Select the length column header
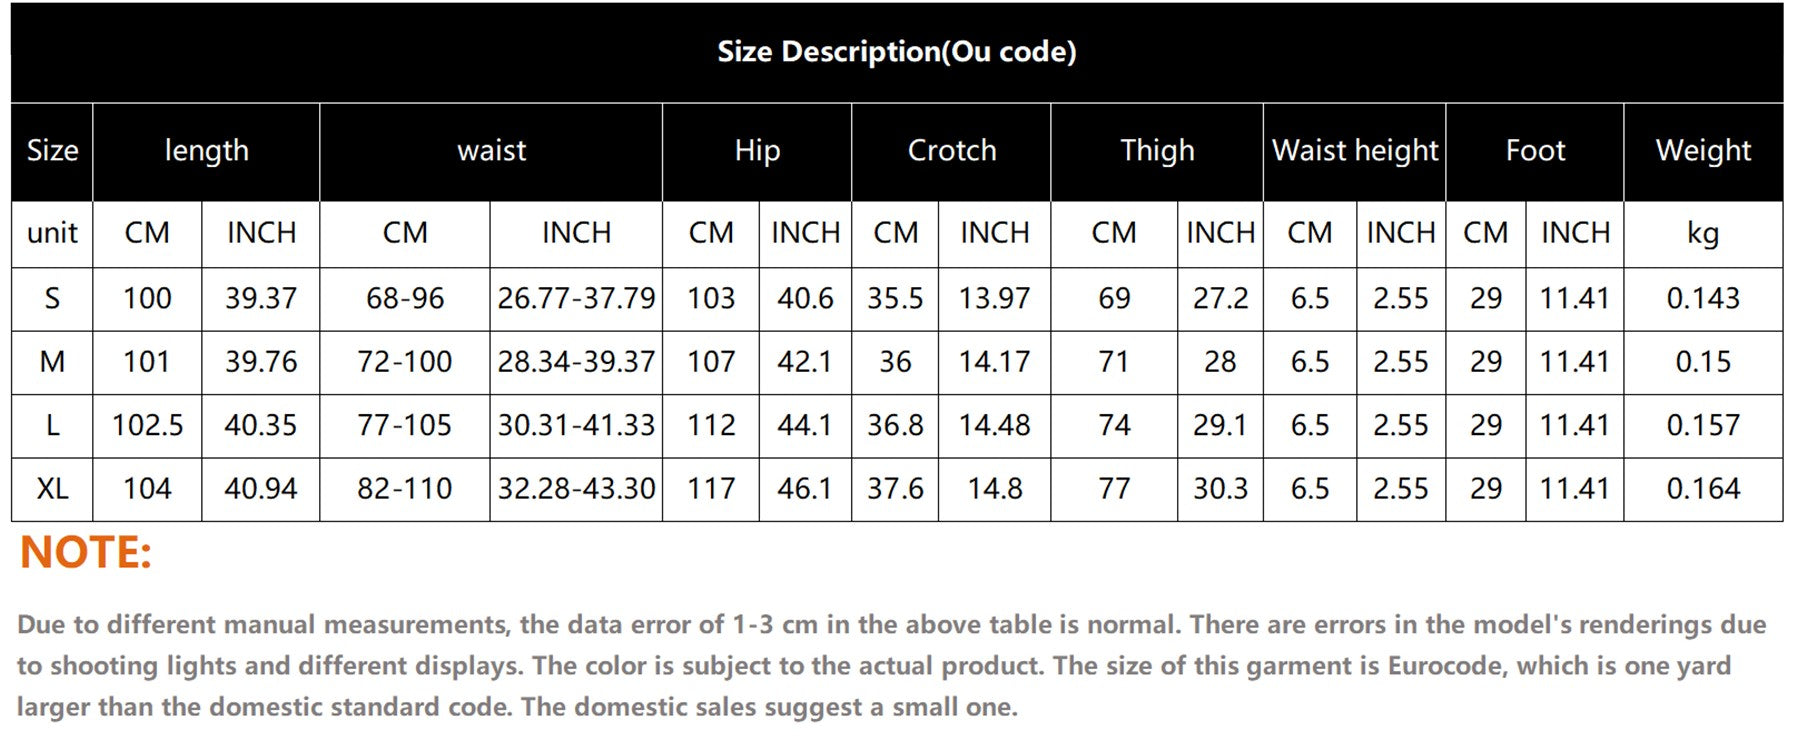The height and width of the screenshot is (750, 1794). 206,152
